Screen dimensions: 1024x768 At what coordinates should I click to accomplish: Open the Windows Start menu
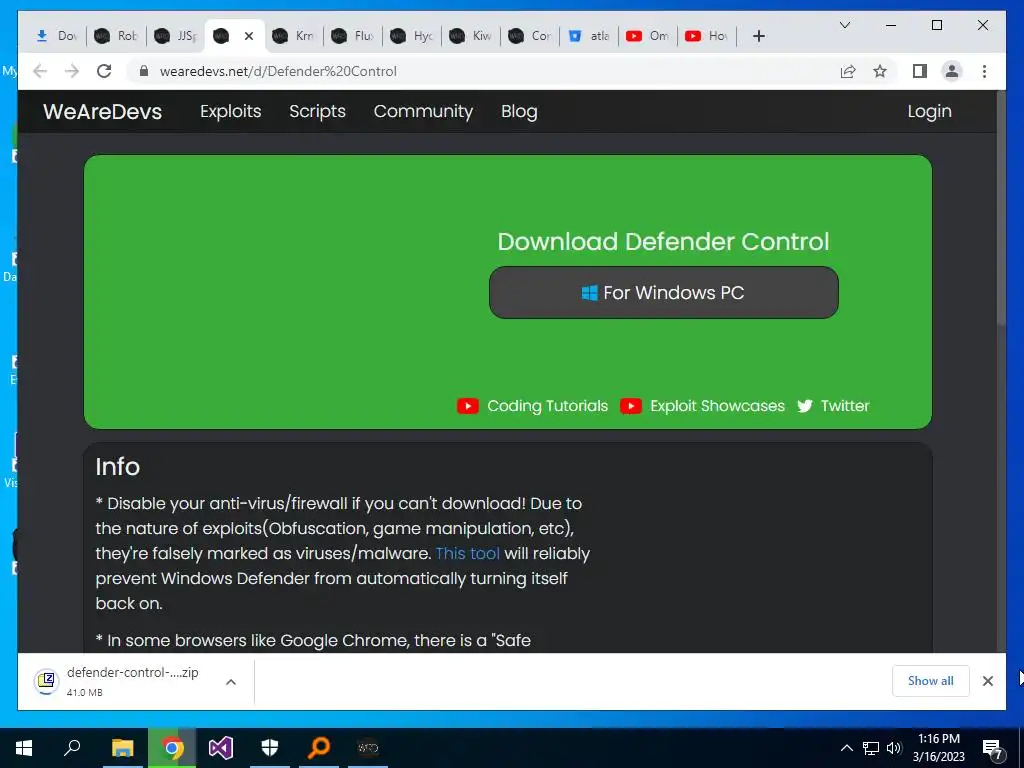pos(24,748)
